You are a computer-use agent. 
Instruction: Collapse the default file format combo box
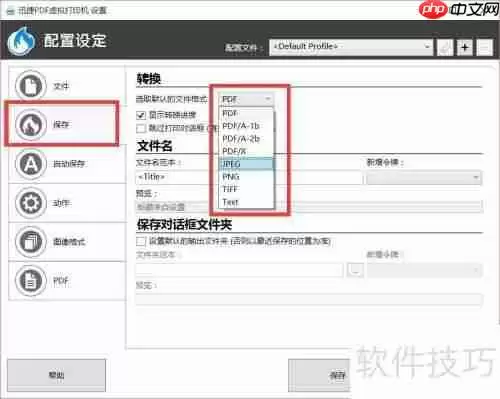coord(246,99)
